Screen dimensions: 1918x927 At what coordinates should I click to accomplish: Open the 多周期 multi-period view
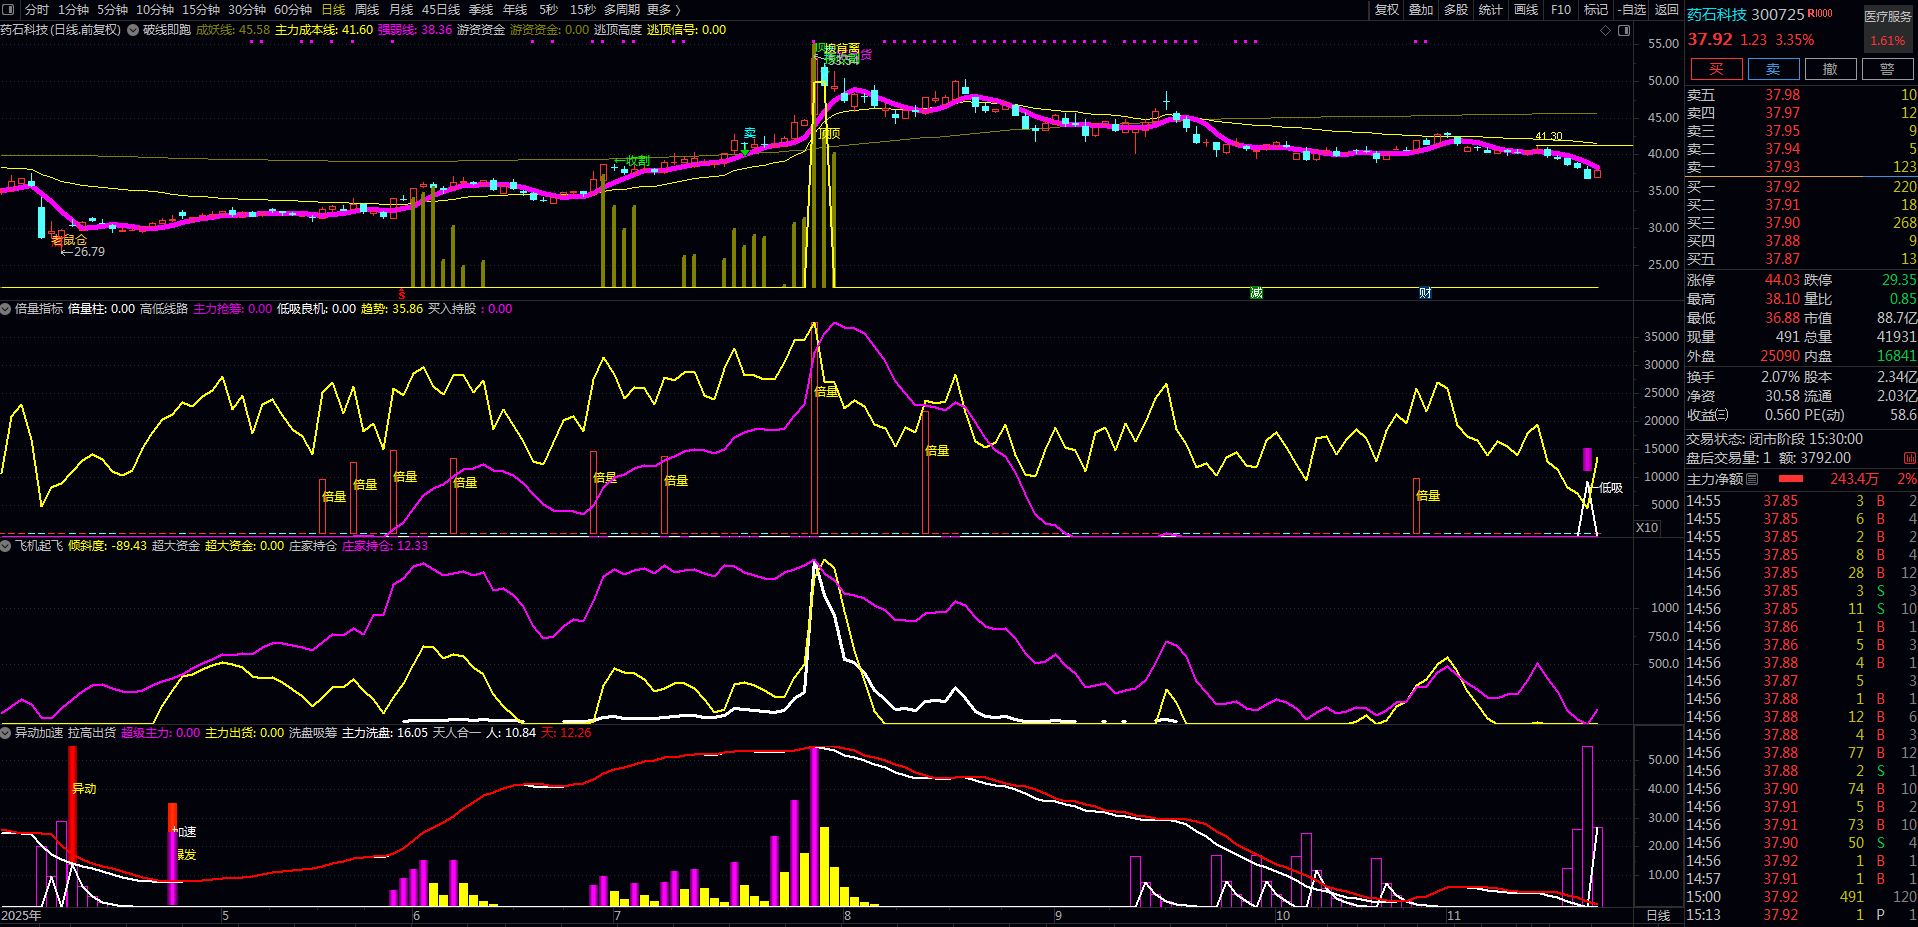tap(622, 9)
